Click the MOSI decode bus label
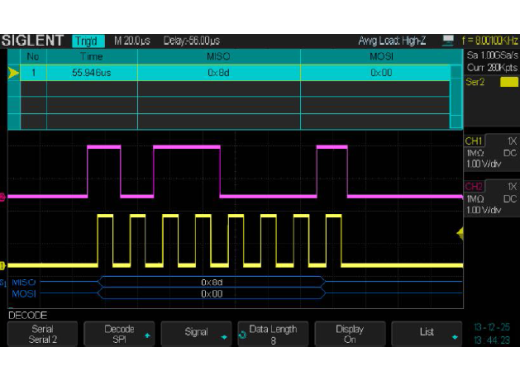This screenshot has width=520, height=380. [x=24, y=294]
